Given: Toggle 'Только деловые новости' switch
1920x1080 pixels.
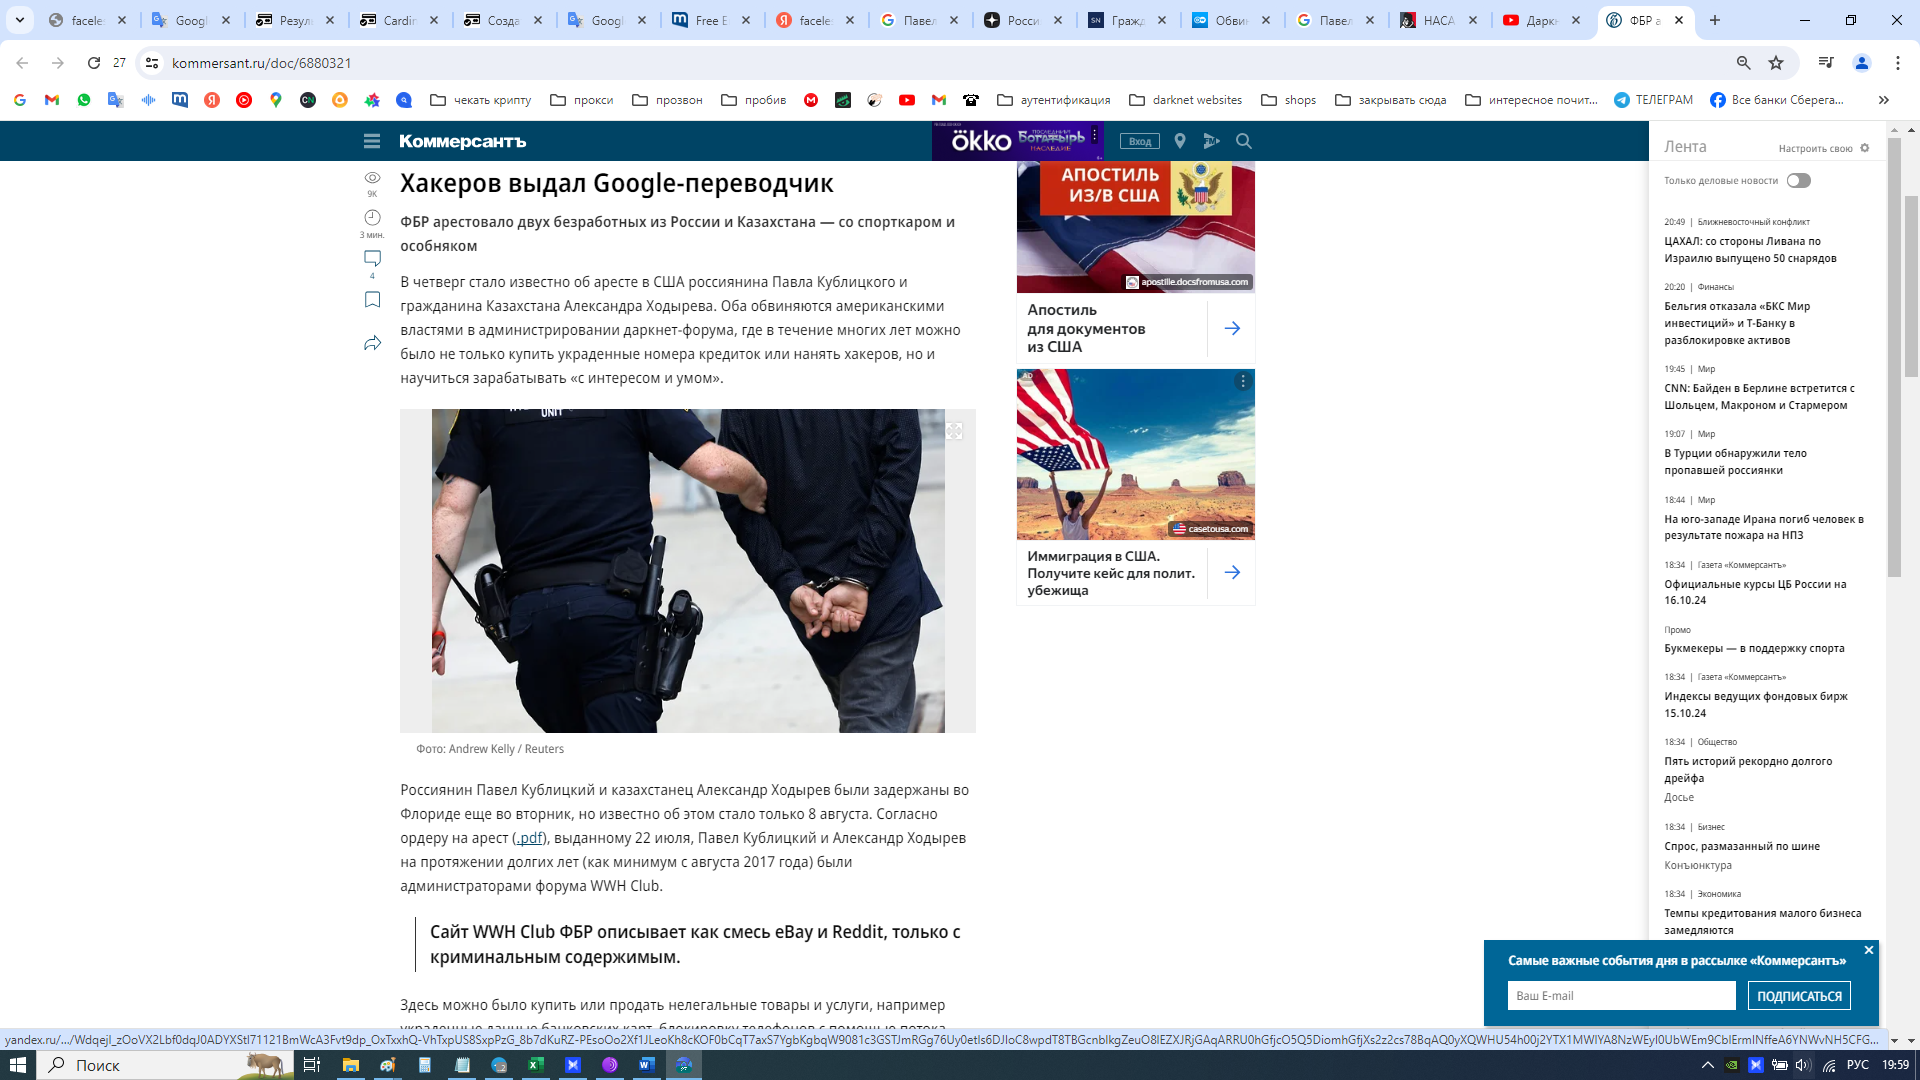Looking at the screenshot, I should pyautogui.click(x=1798, y=181).
